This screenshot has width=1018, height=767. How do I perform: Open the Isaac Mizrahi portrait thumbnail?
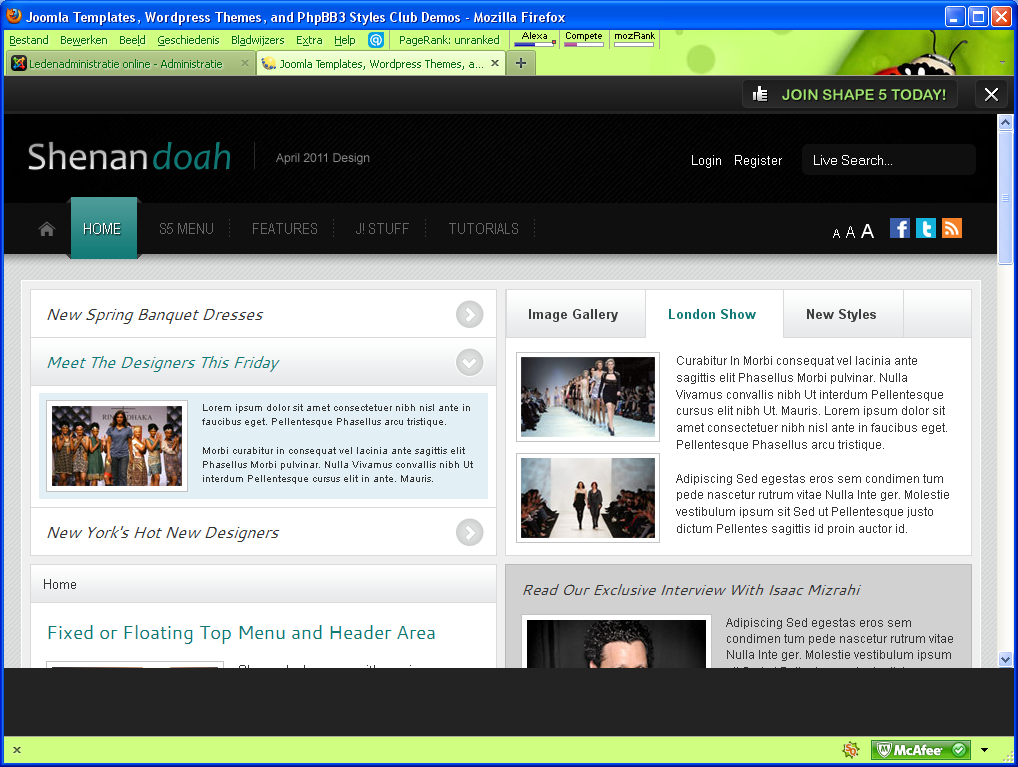[616, 642]
